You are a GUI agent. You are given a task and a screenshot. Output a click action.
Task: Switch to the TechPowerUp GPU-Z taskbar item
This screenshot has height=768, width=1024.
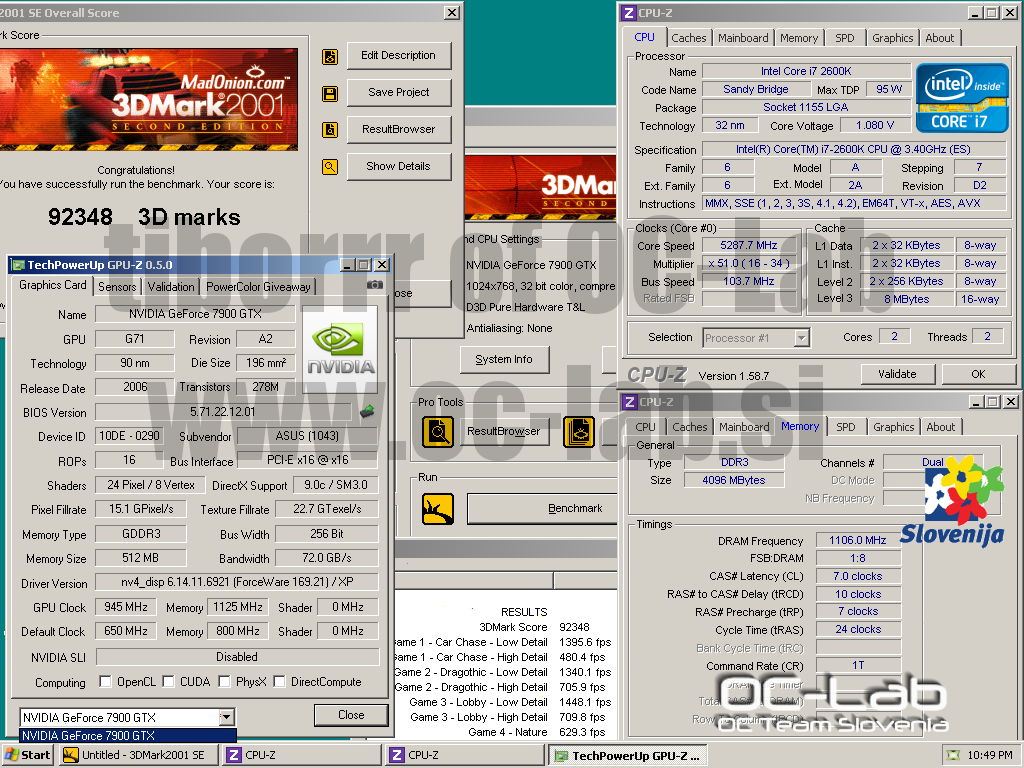(x=629, y=756)
